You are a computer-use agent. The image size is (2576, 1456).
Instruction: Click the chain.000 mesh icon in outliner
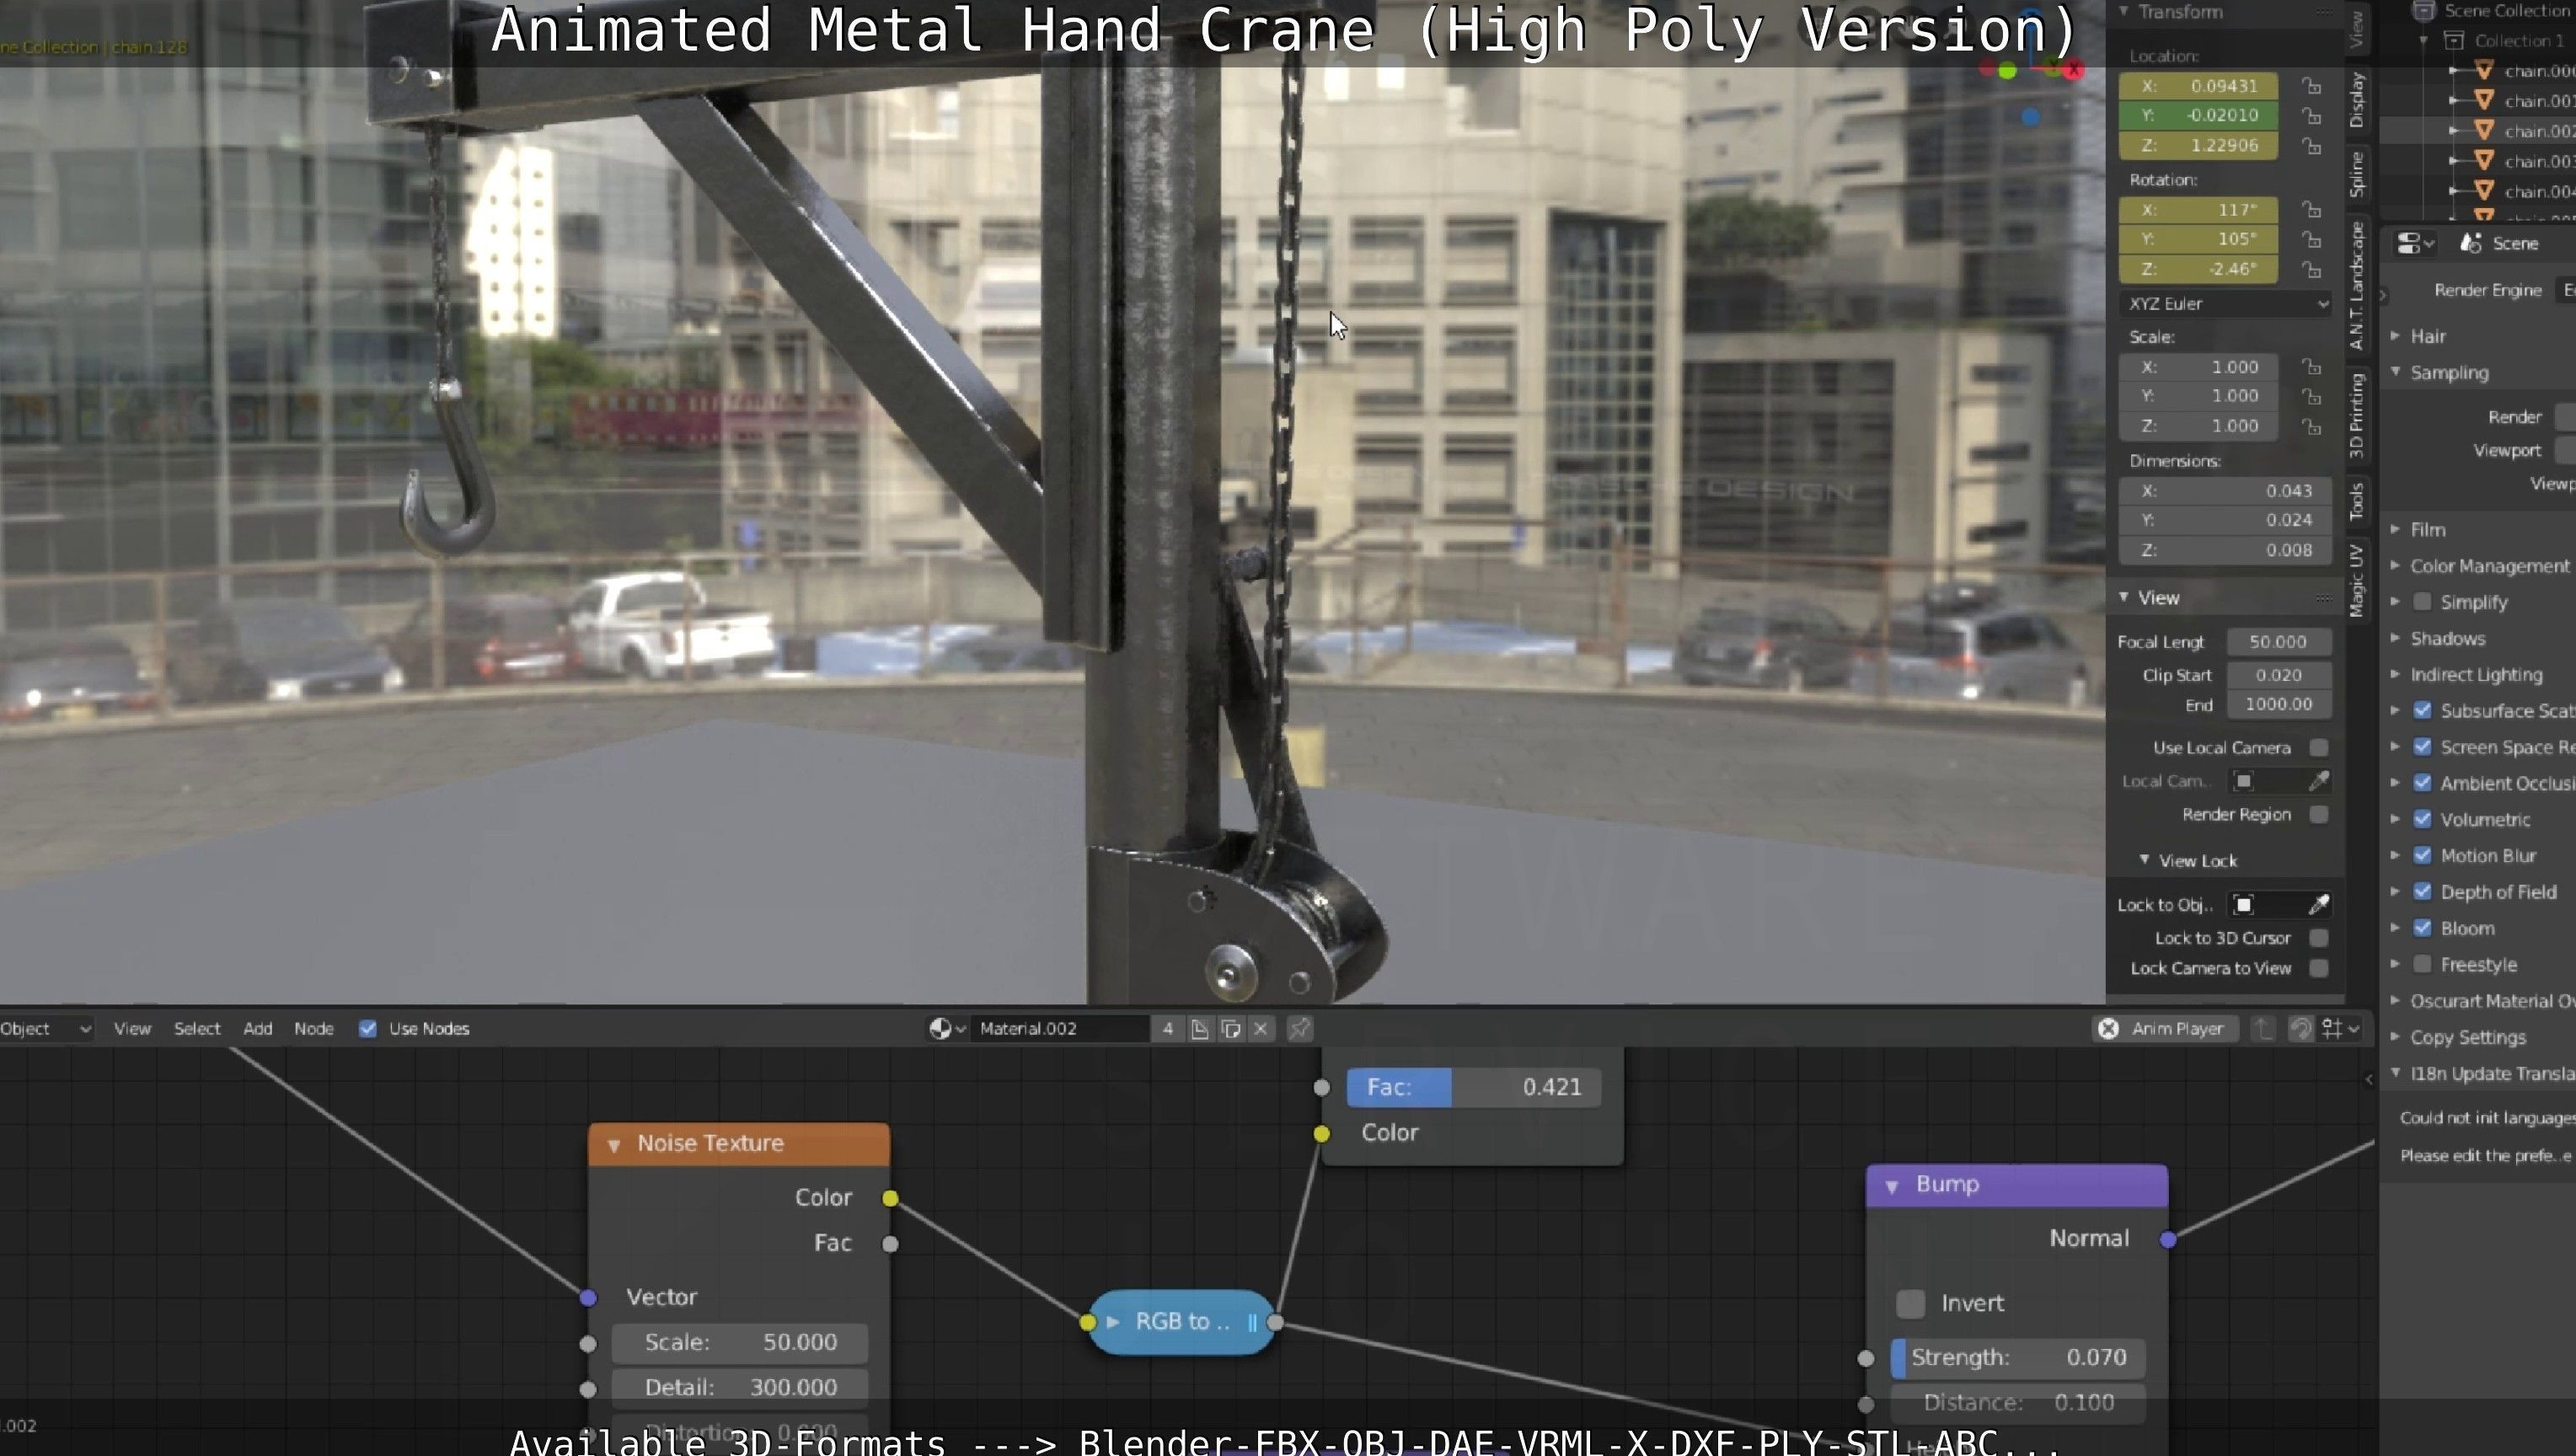2483,70
